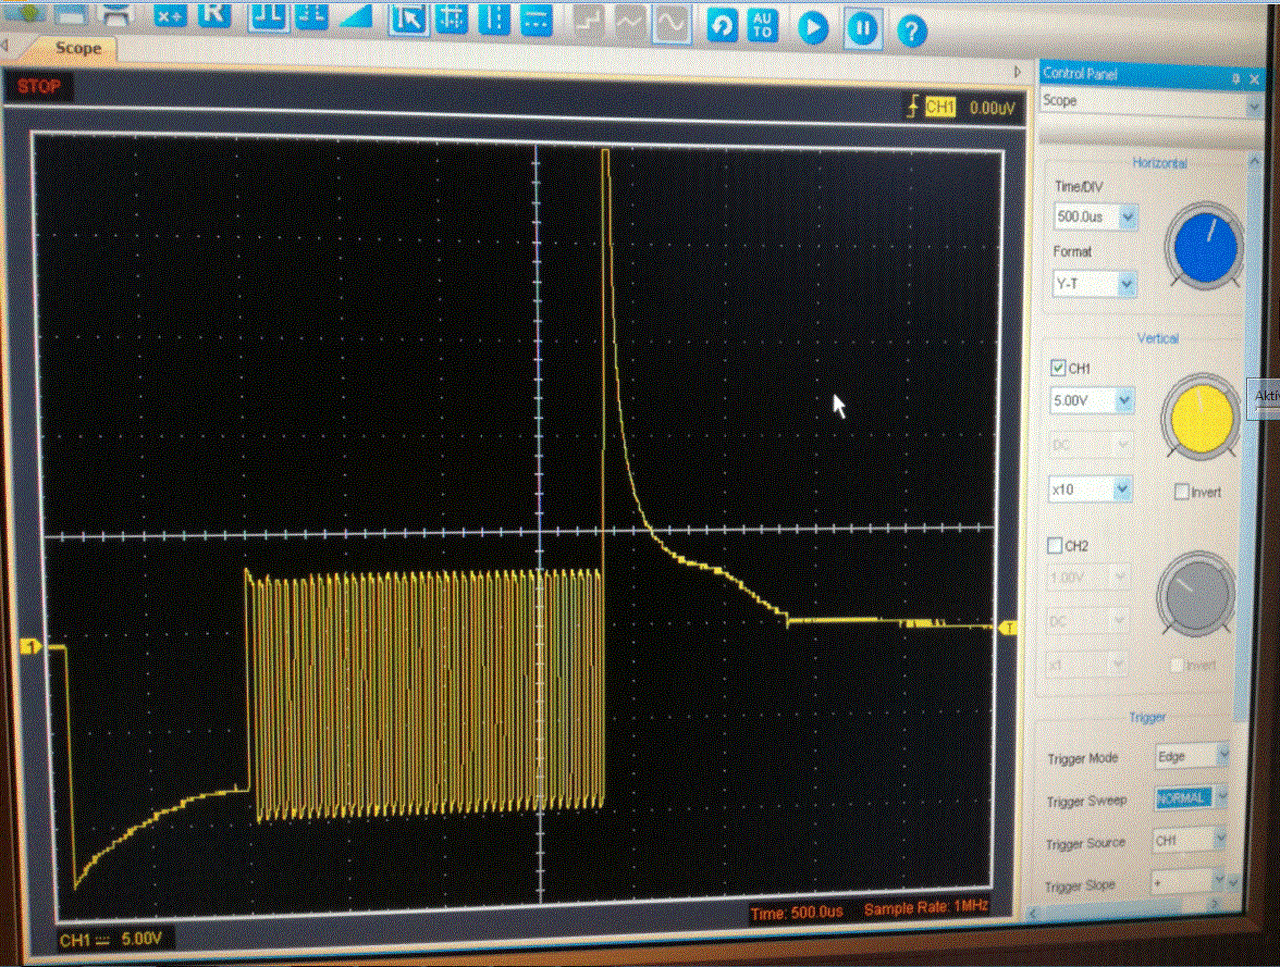Click the AUTO setup icon
1280x967 pixels.
pyautogui.click(x=763, y=26)
